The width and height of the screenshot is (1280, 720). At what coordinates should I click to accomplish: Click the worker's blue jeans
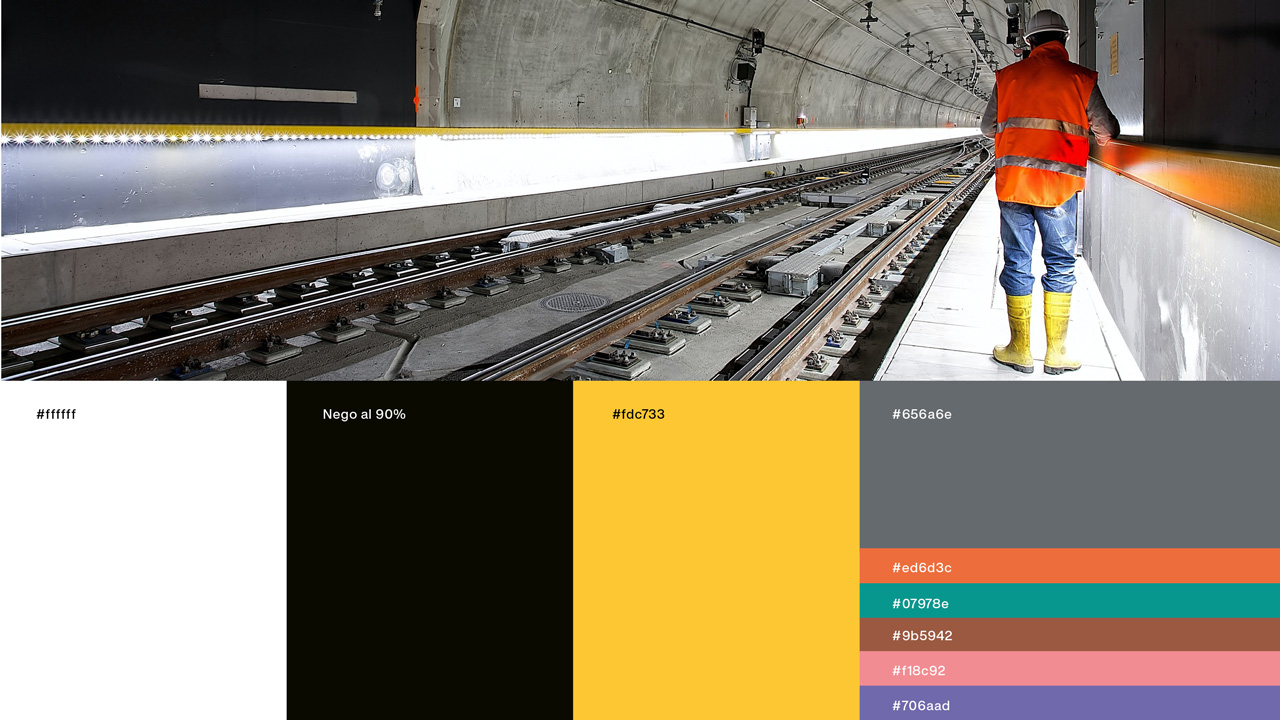click(x=1039, y=245)
